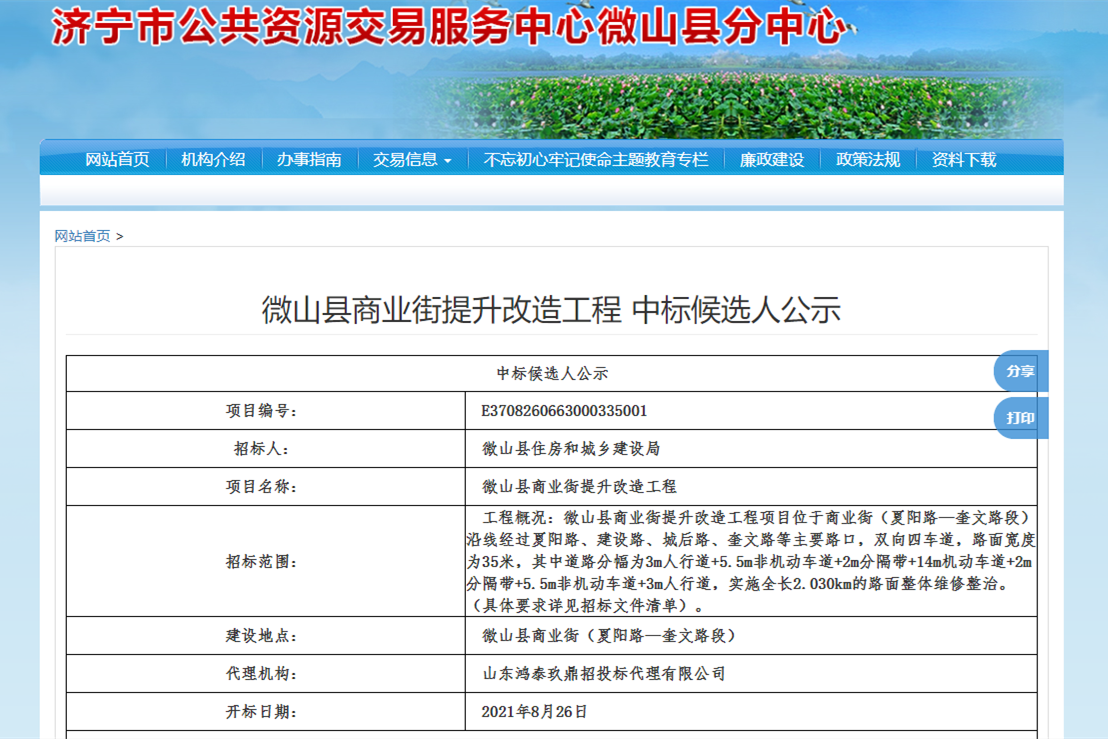Click the tenderer name 微山县住房和城乡建设局
The width and height of the screenshot is (1108, 739).
pos(570,449)
